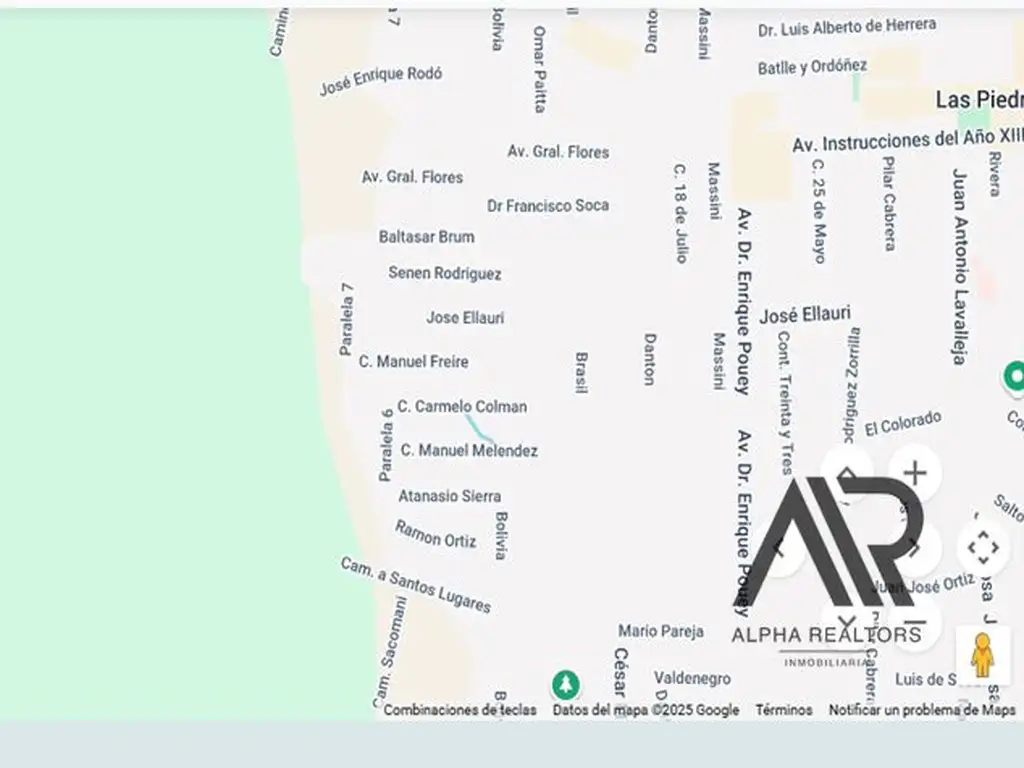The image size is (1024, 768).
Task: Pan the map down with arrow control
Action: (x=847, y=622)
